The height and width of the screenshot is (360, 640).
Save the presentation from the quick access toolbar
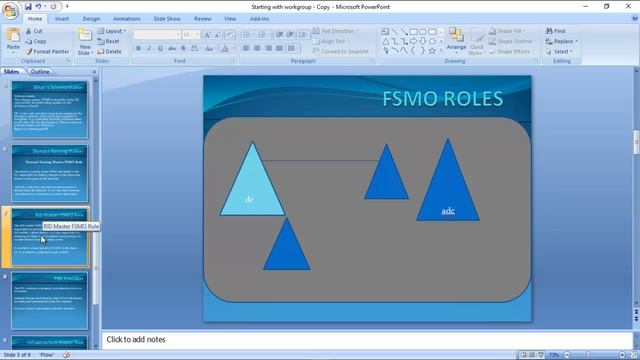point(28,7)
